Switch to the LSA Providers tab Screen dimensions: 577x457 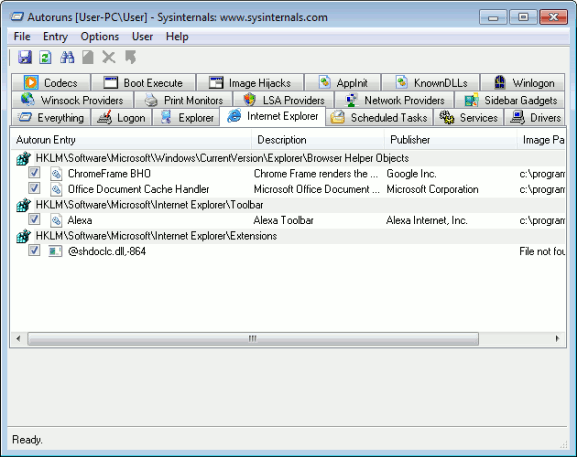point(283,100)
